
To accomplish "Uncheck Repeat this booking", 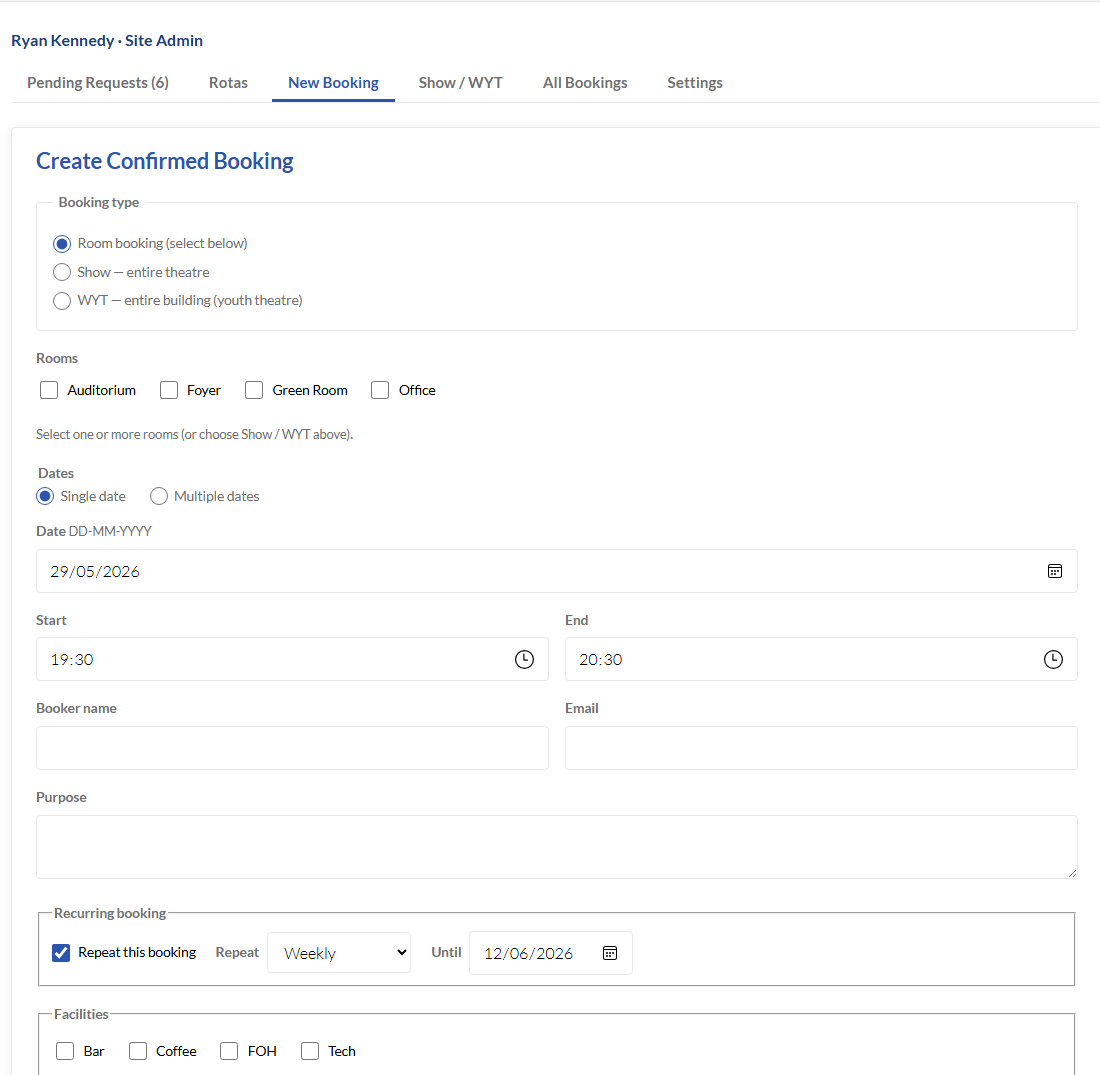I will (61, 953).
